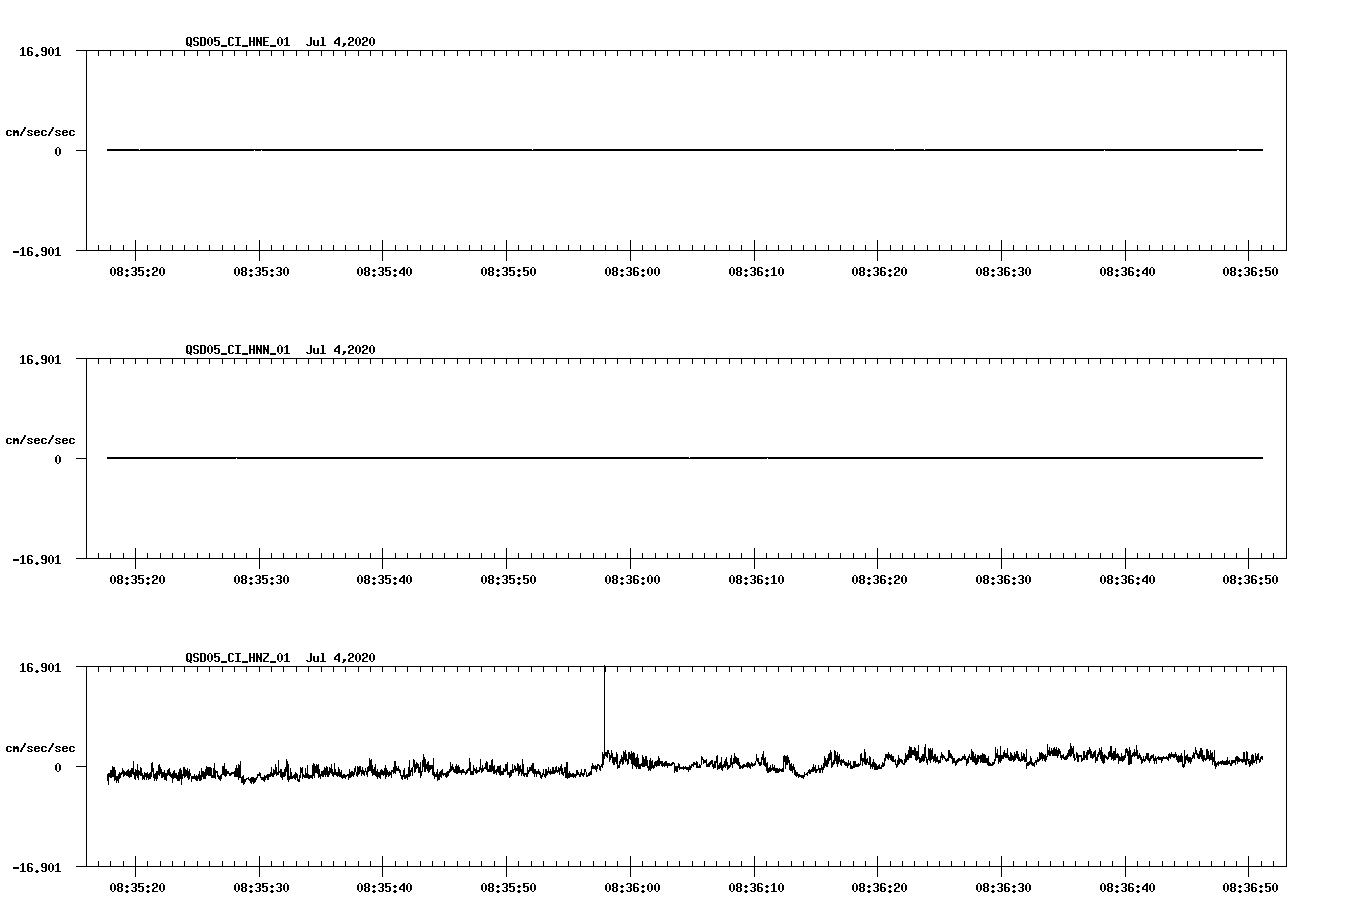1358x924 pixels.
Task: Click the 08:35:30 time label under HNZ plot
Action: [261, 888]
